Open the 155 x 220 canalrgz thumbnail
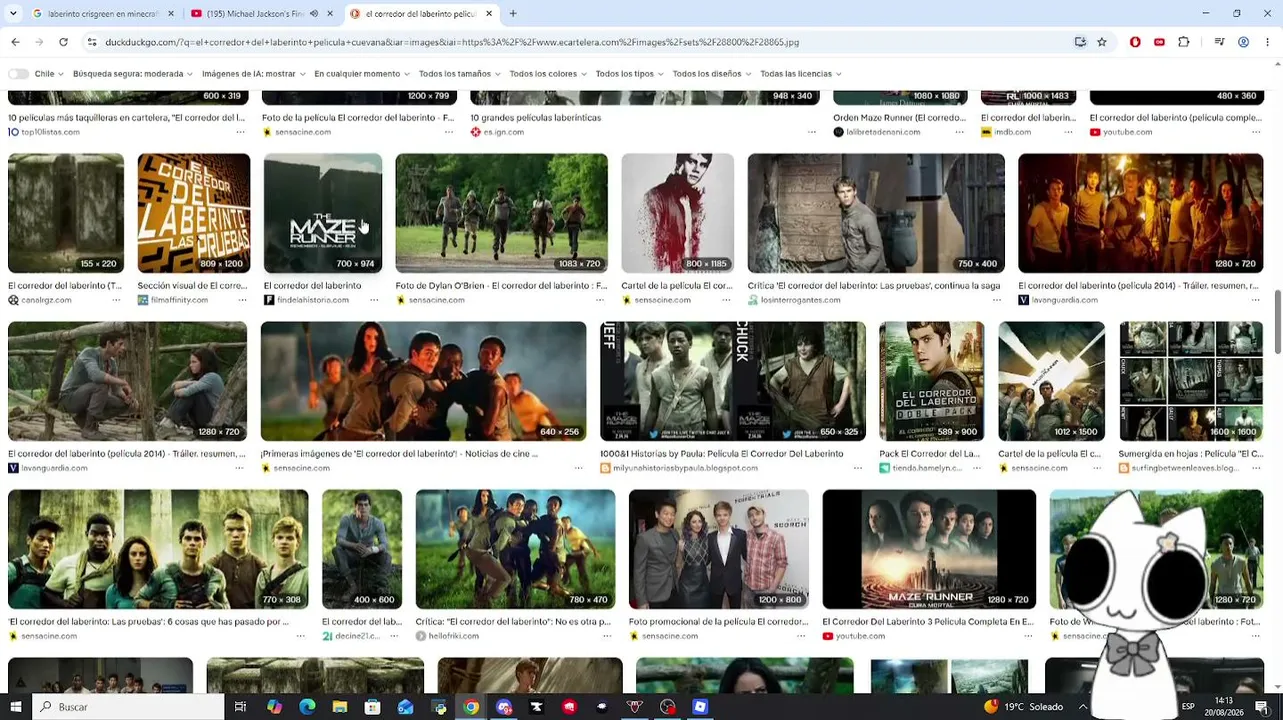The height and width of the screenshot is (720, 1283). point(66,213)
